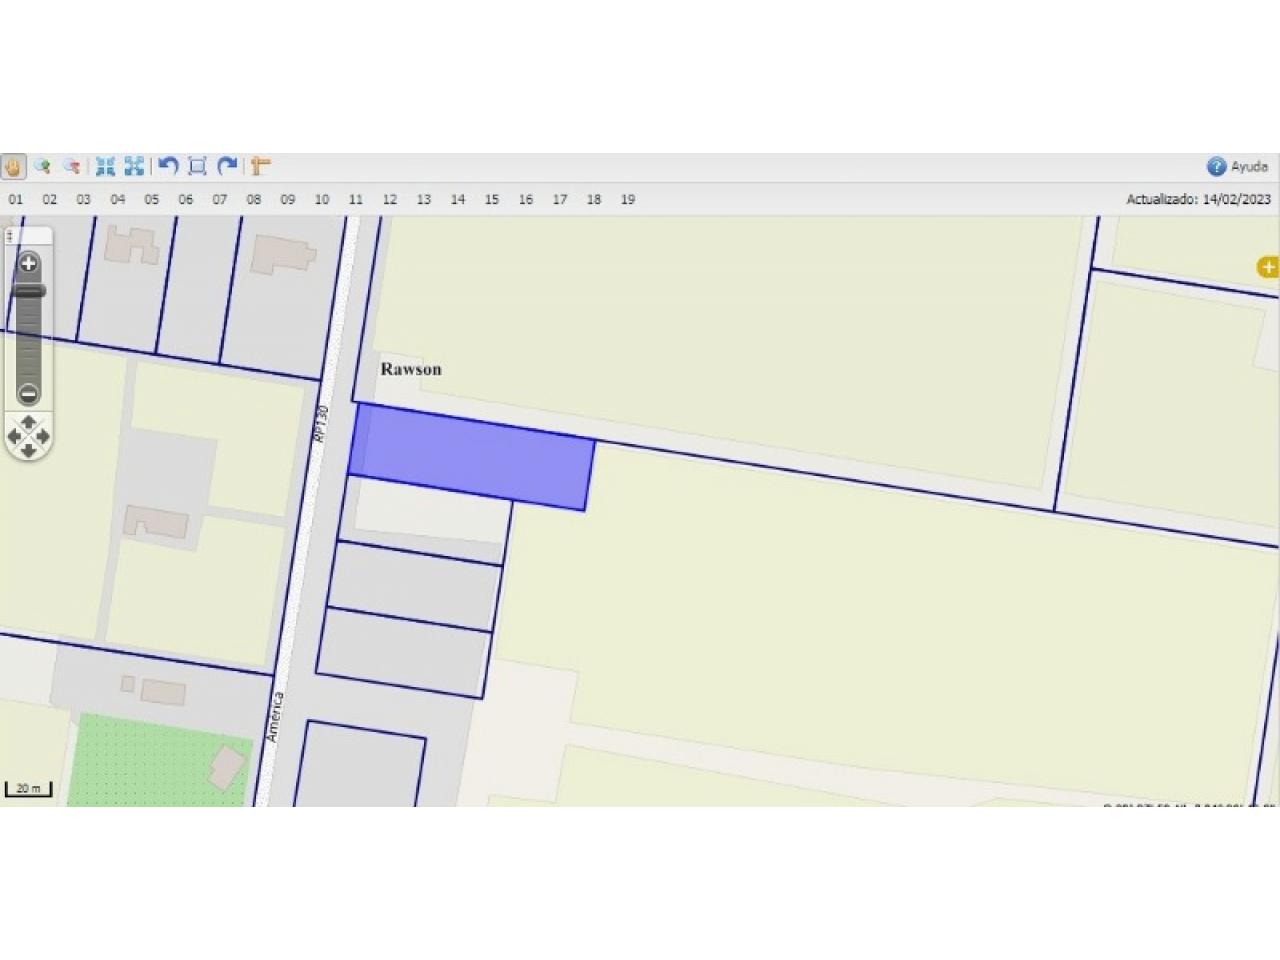Go forward to next map view

pos(227,166)
